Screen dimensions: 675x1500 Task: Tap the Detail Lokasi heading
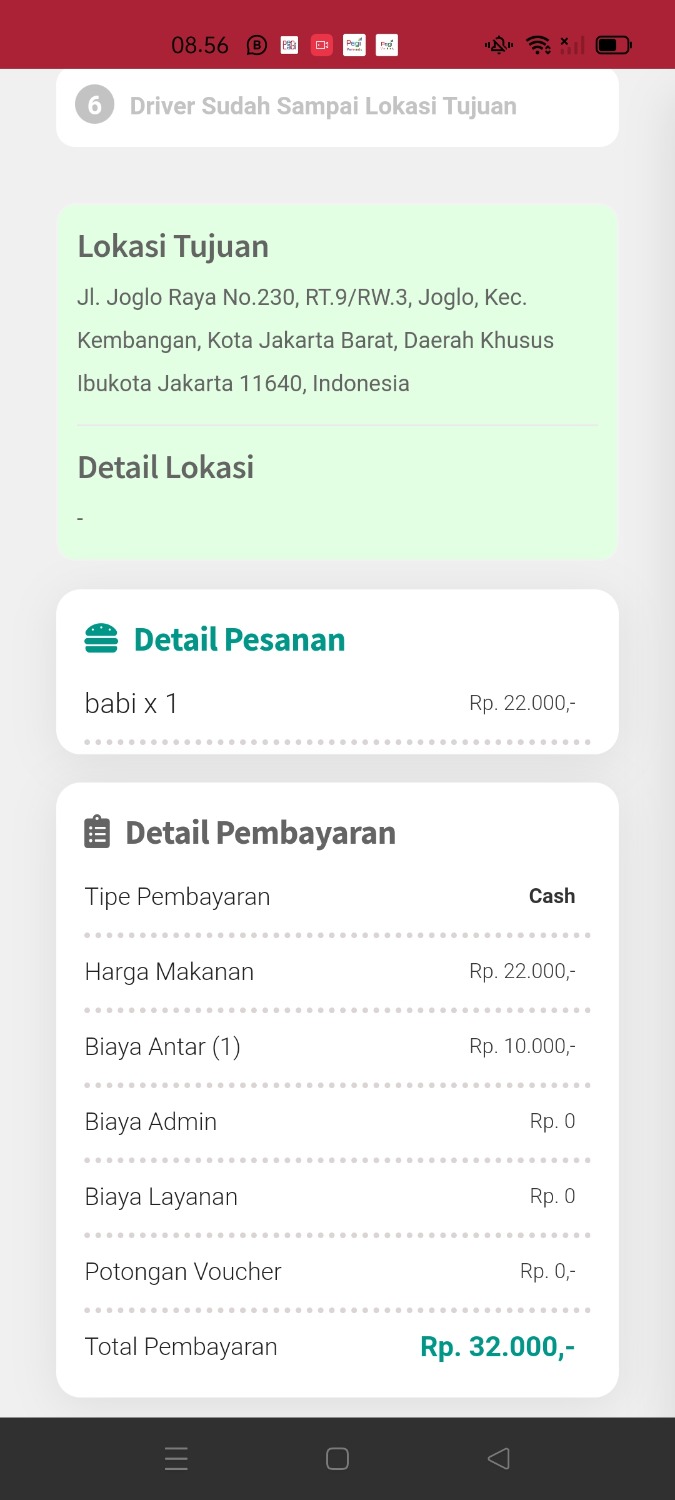pos(166,467)
